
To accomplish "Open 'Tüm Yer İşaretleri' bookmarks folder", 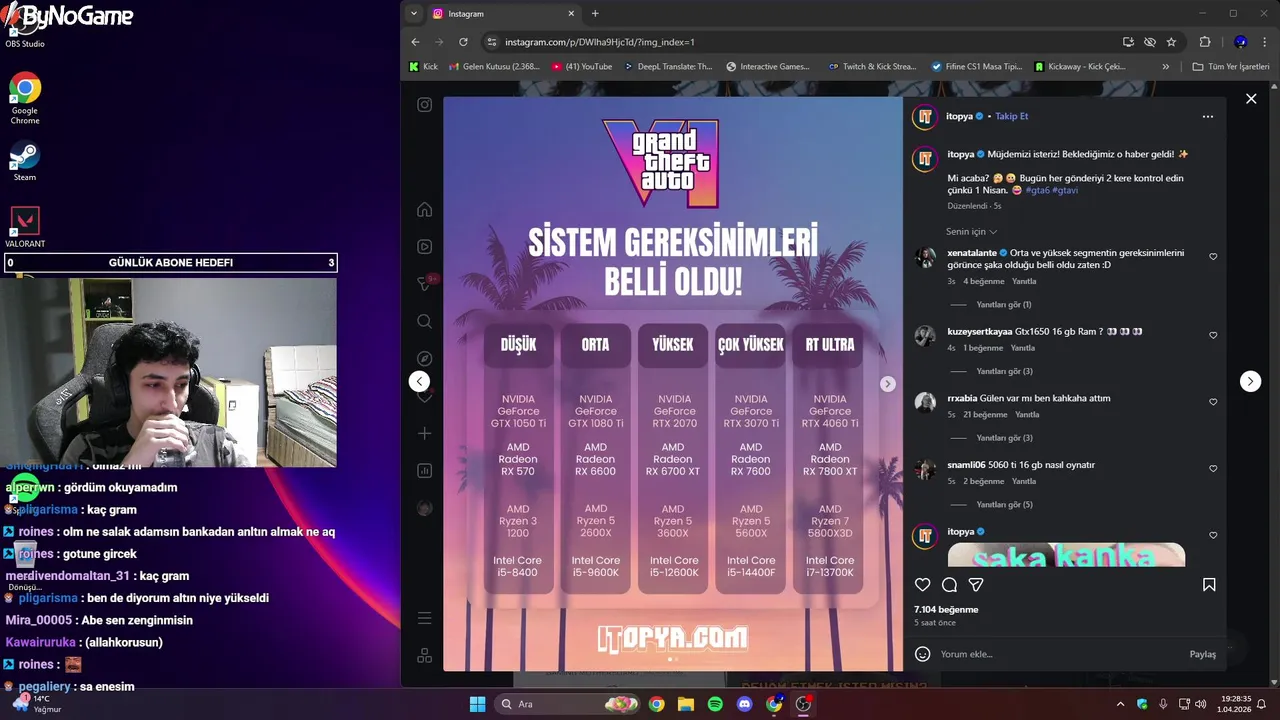I will pos(1231,66).
